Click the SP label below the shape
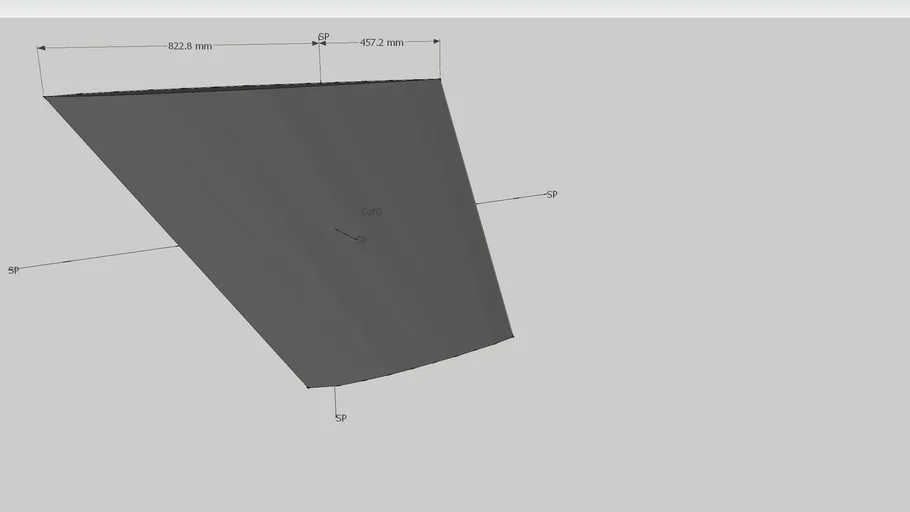 [x=341, y=418]
